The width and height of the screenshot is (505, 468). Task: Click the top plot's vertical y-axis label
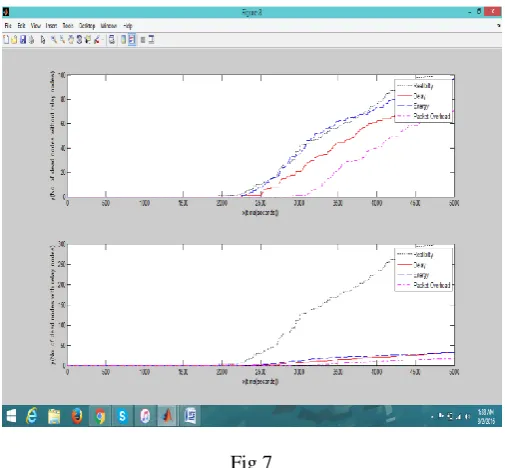[52, 135]
